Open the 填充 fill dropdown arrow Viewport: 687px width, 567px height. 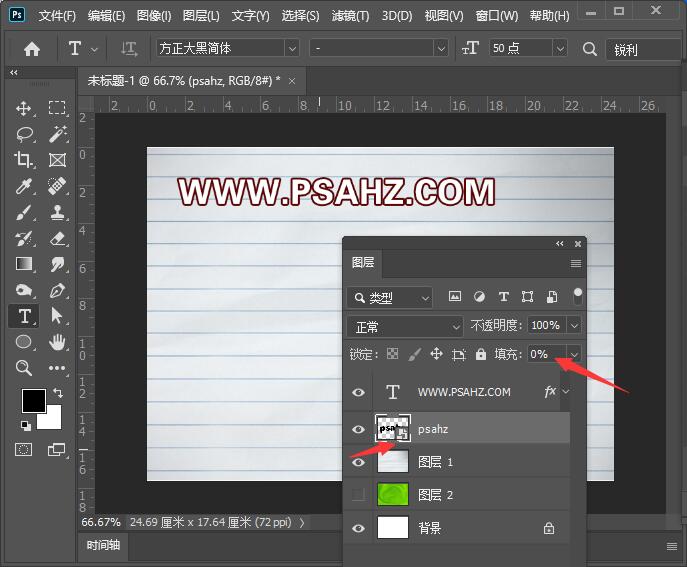tap(574, 354)
